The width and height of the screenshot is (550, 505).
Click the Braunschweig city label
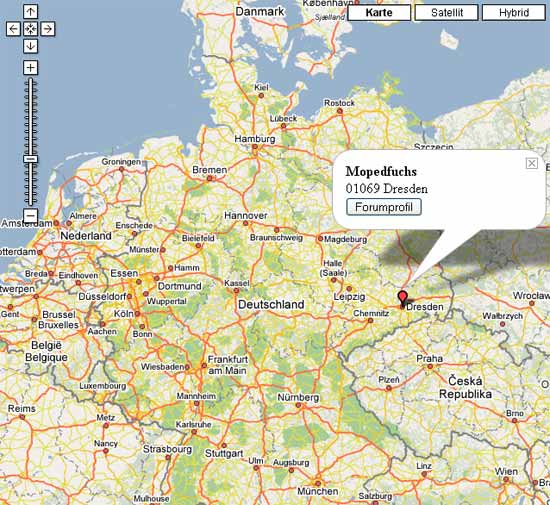[276, 238]
